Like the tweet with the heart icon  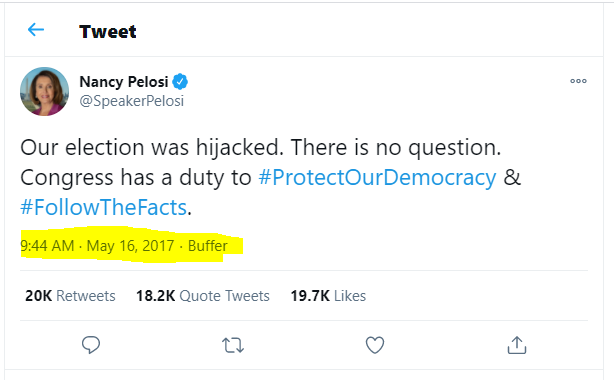375,345
